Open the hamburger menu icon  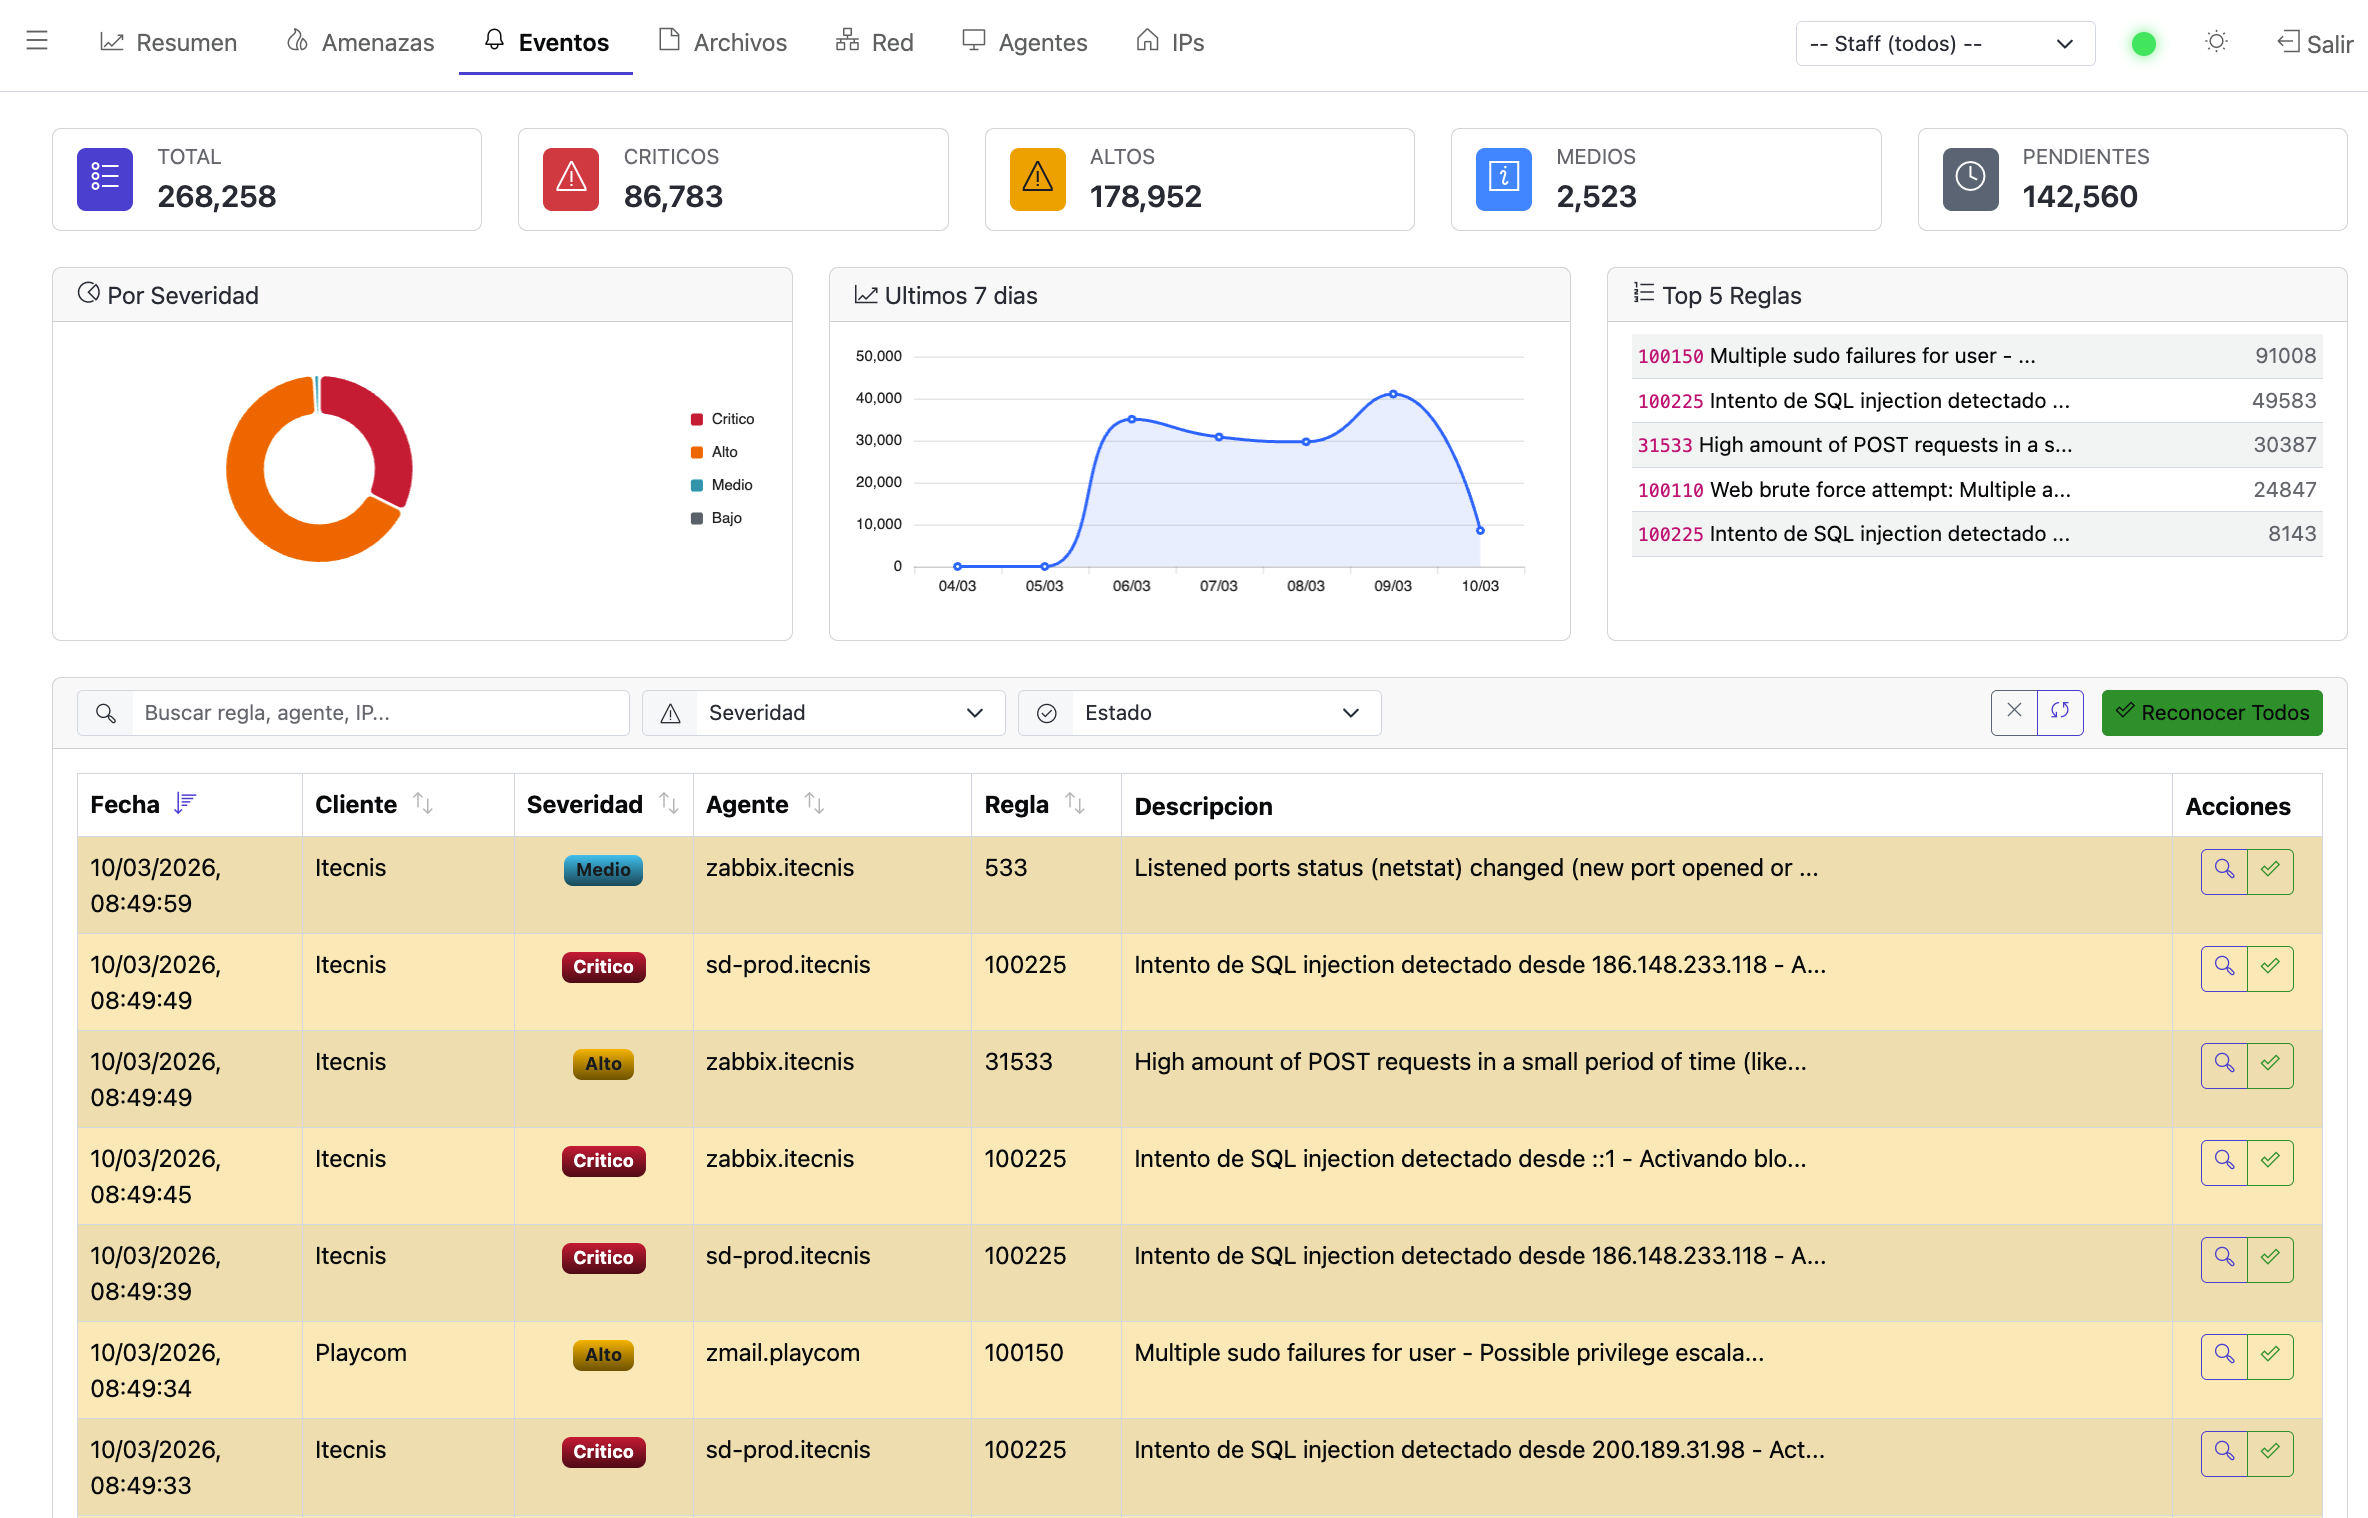[x=37, y=41]
